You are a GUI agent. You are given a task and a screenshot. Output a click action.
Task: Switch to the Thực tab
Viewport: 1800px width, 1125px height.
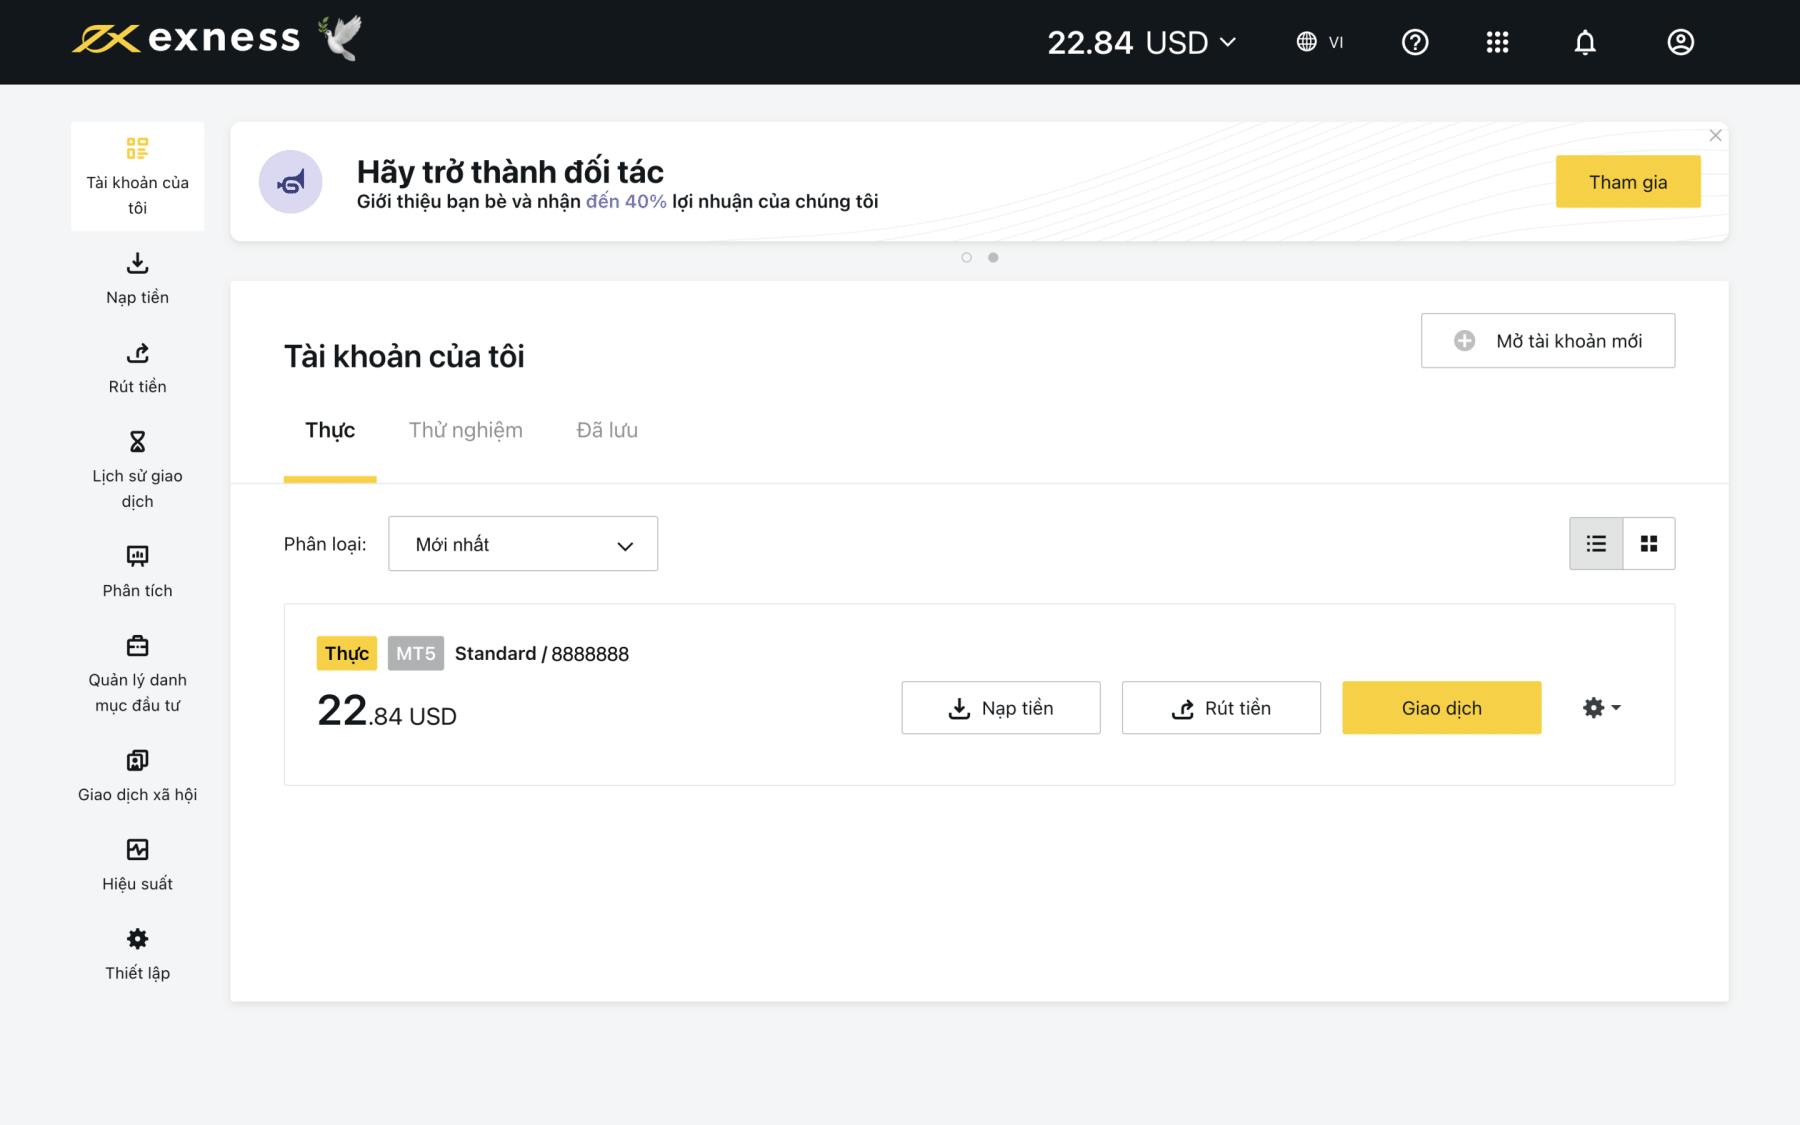click(x=330, y=430)
